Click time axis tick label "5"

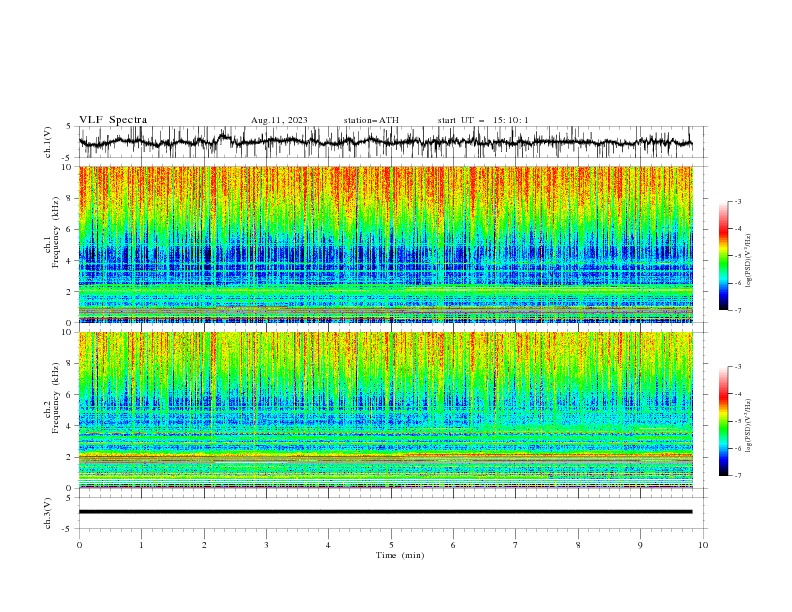coord(391,545)
